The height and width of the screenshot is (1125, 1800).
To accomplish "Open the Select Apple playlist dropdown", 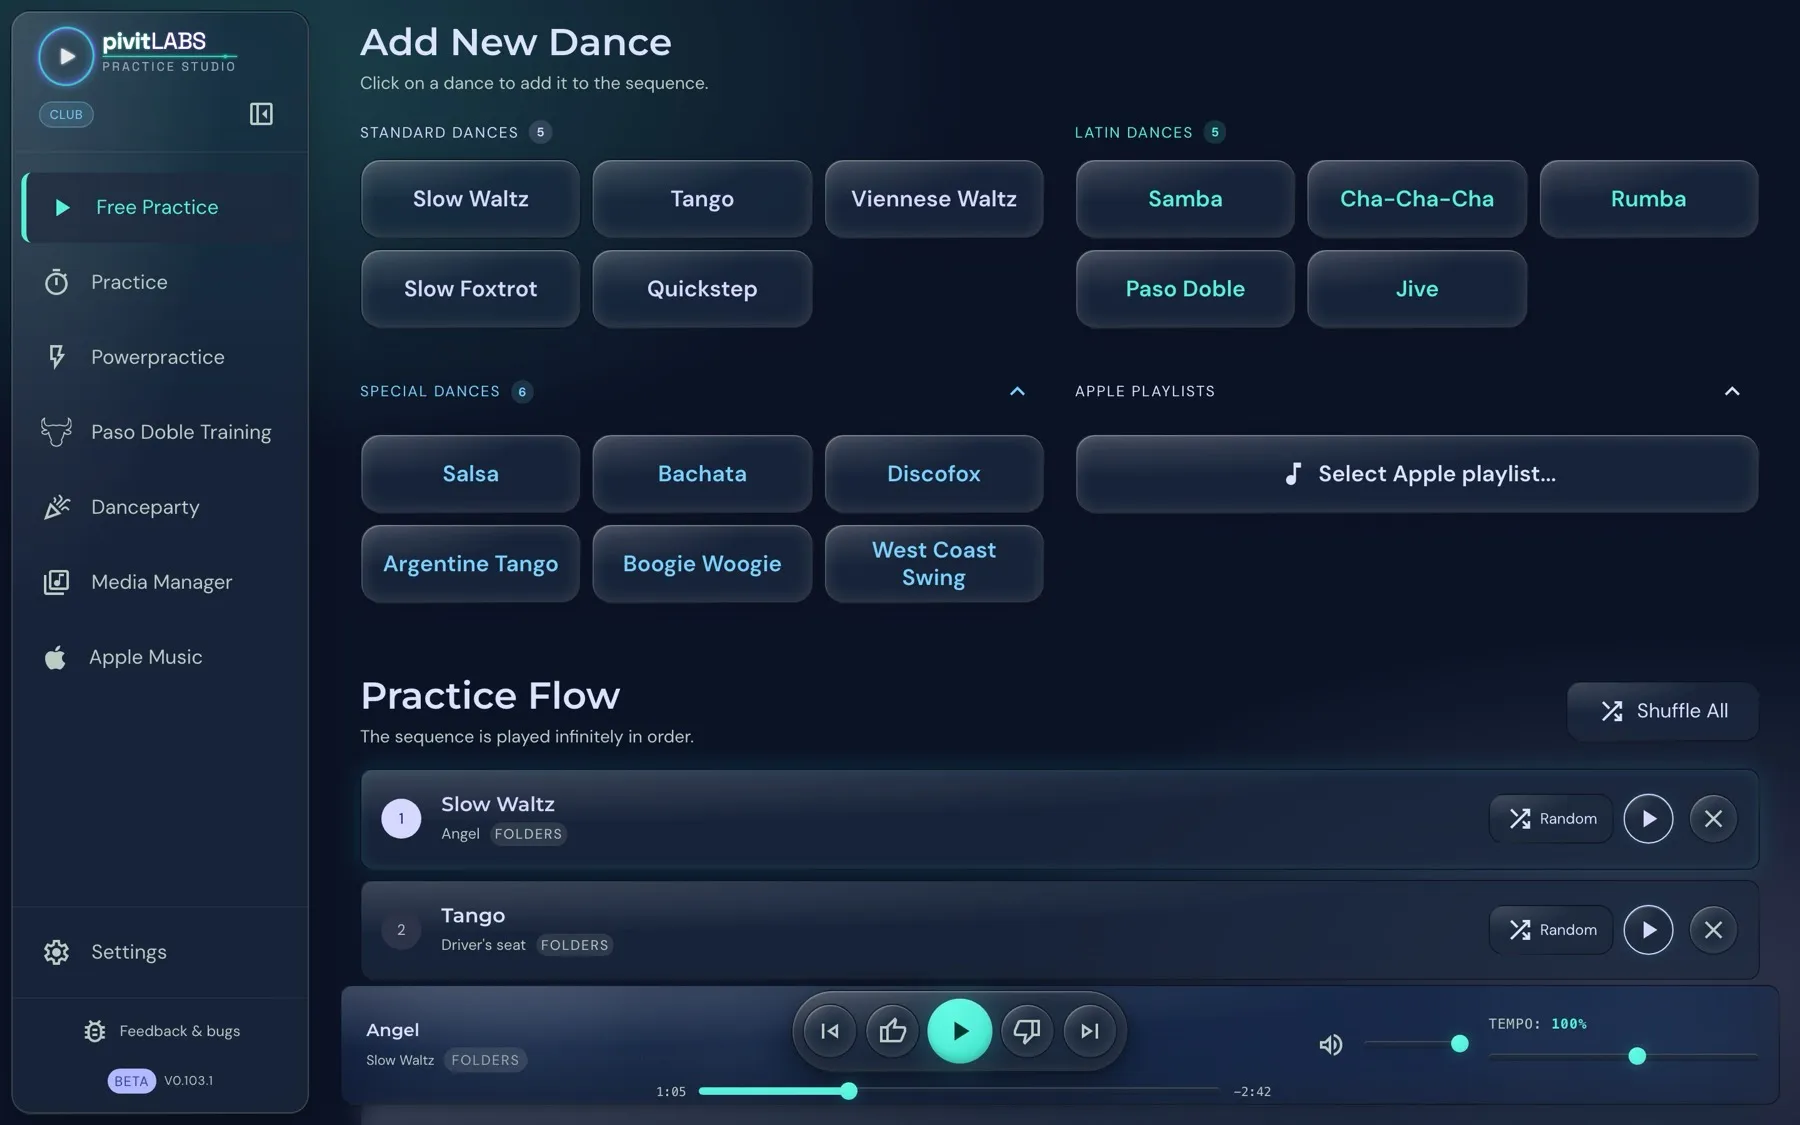I will click(x=1417, y=474).
